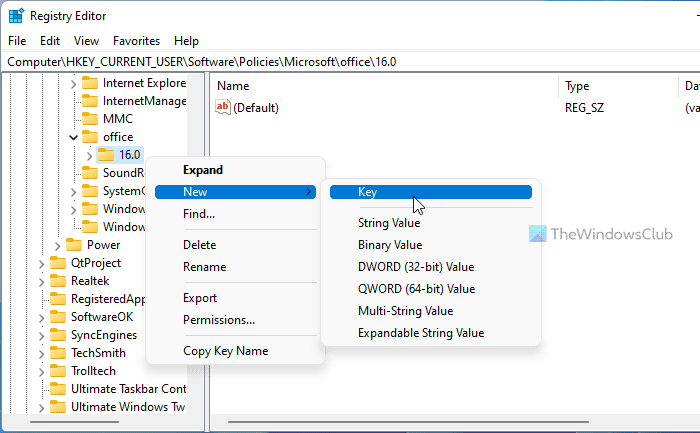Select the Realtek key label
This screenshot has width=700, height=433.
click(90, 281)
